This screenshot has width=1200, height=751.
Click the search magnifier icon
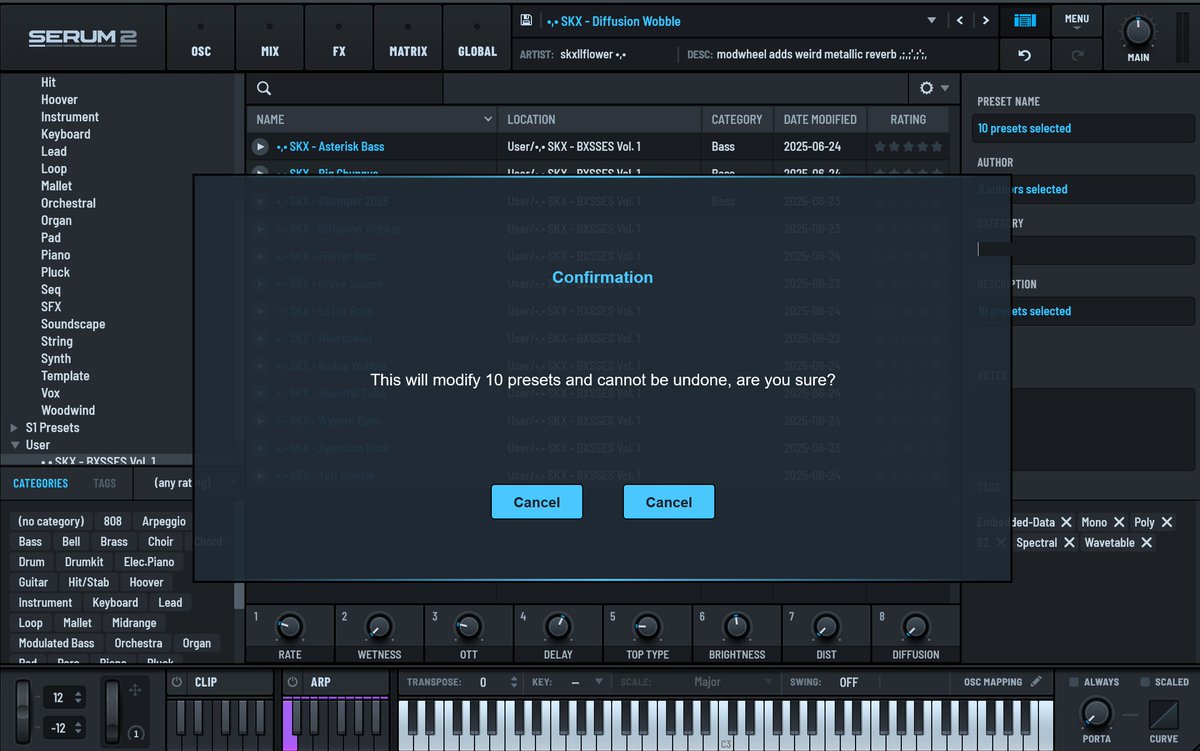[x=263, y=88]
